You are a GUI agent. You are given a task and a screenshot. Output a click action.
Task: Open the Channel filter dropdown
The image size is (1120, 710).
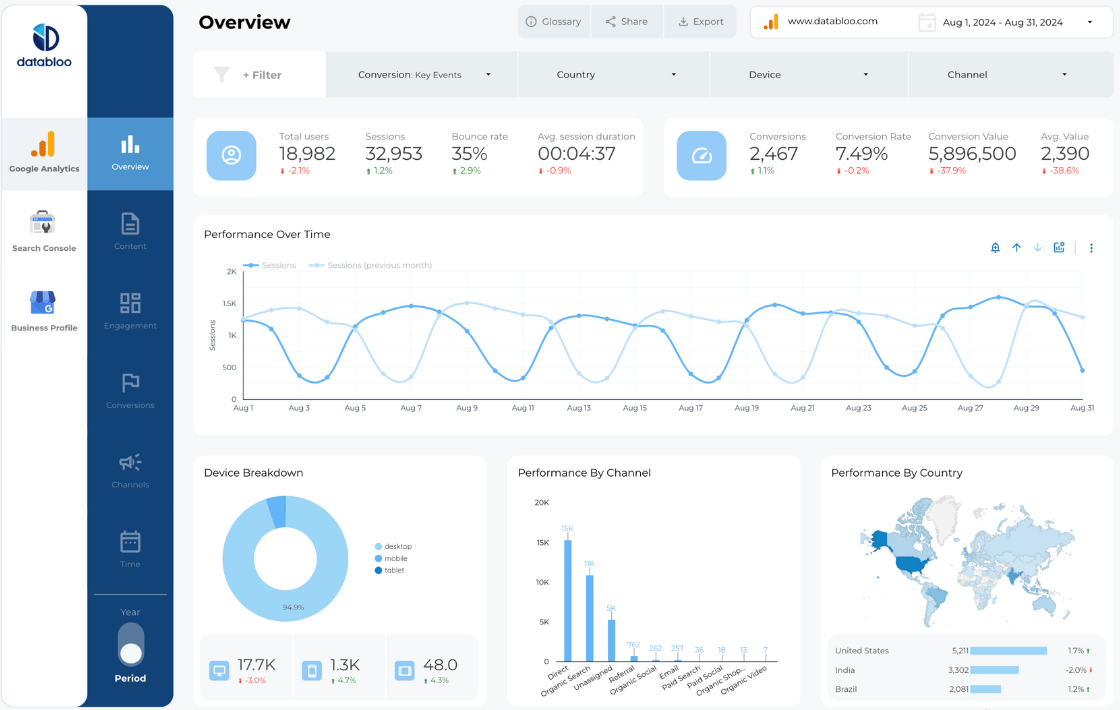click(x=1011, y=74)
